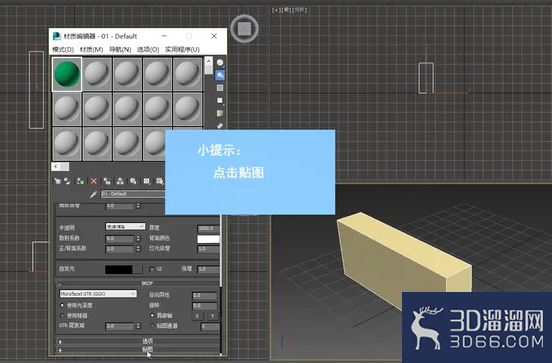Click the 01 - Default material name field
The width and height of the screenshot is (552, 363).
coord(133,194)
